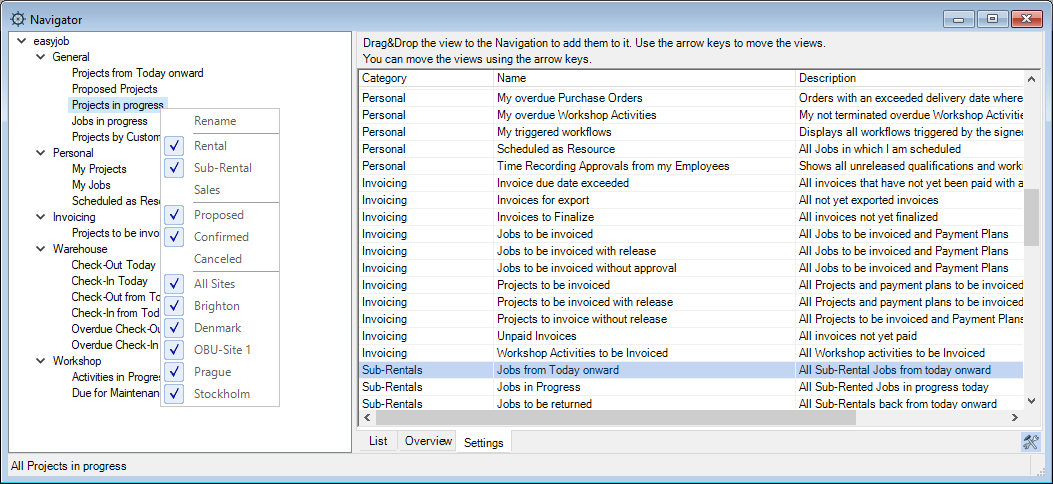This screenshot has height=484, width=1053.
Task: Click the horizontal scrollbar right arrow
Action: tap(1014, 419)
